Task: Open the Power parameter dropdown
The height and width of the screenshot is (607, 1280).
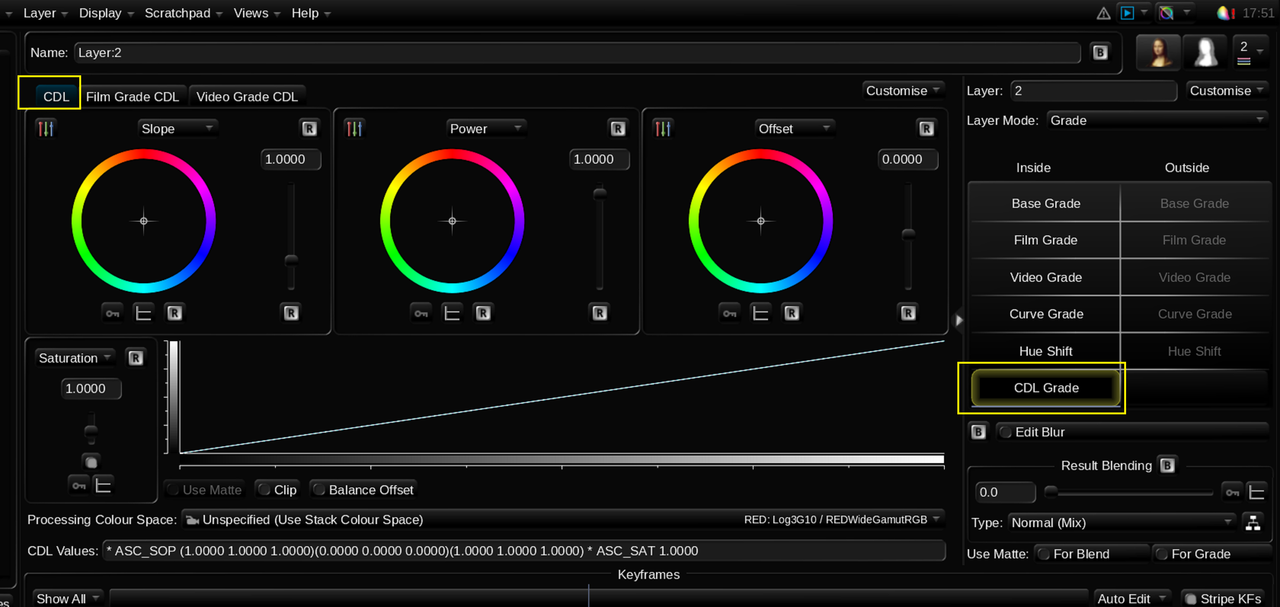Action: 485,128
